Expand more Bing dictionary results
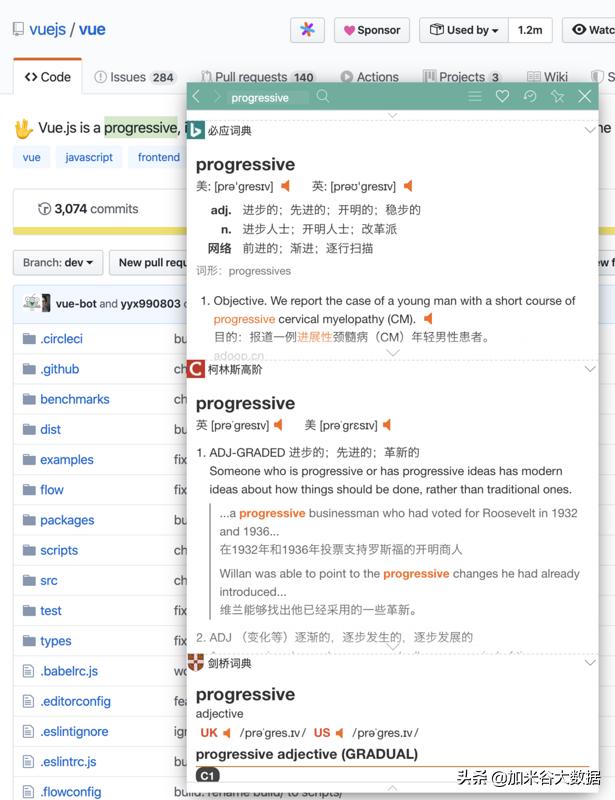 click(392, 353)
